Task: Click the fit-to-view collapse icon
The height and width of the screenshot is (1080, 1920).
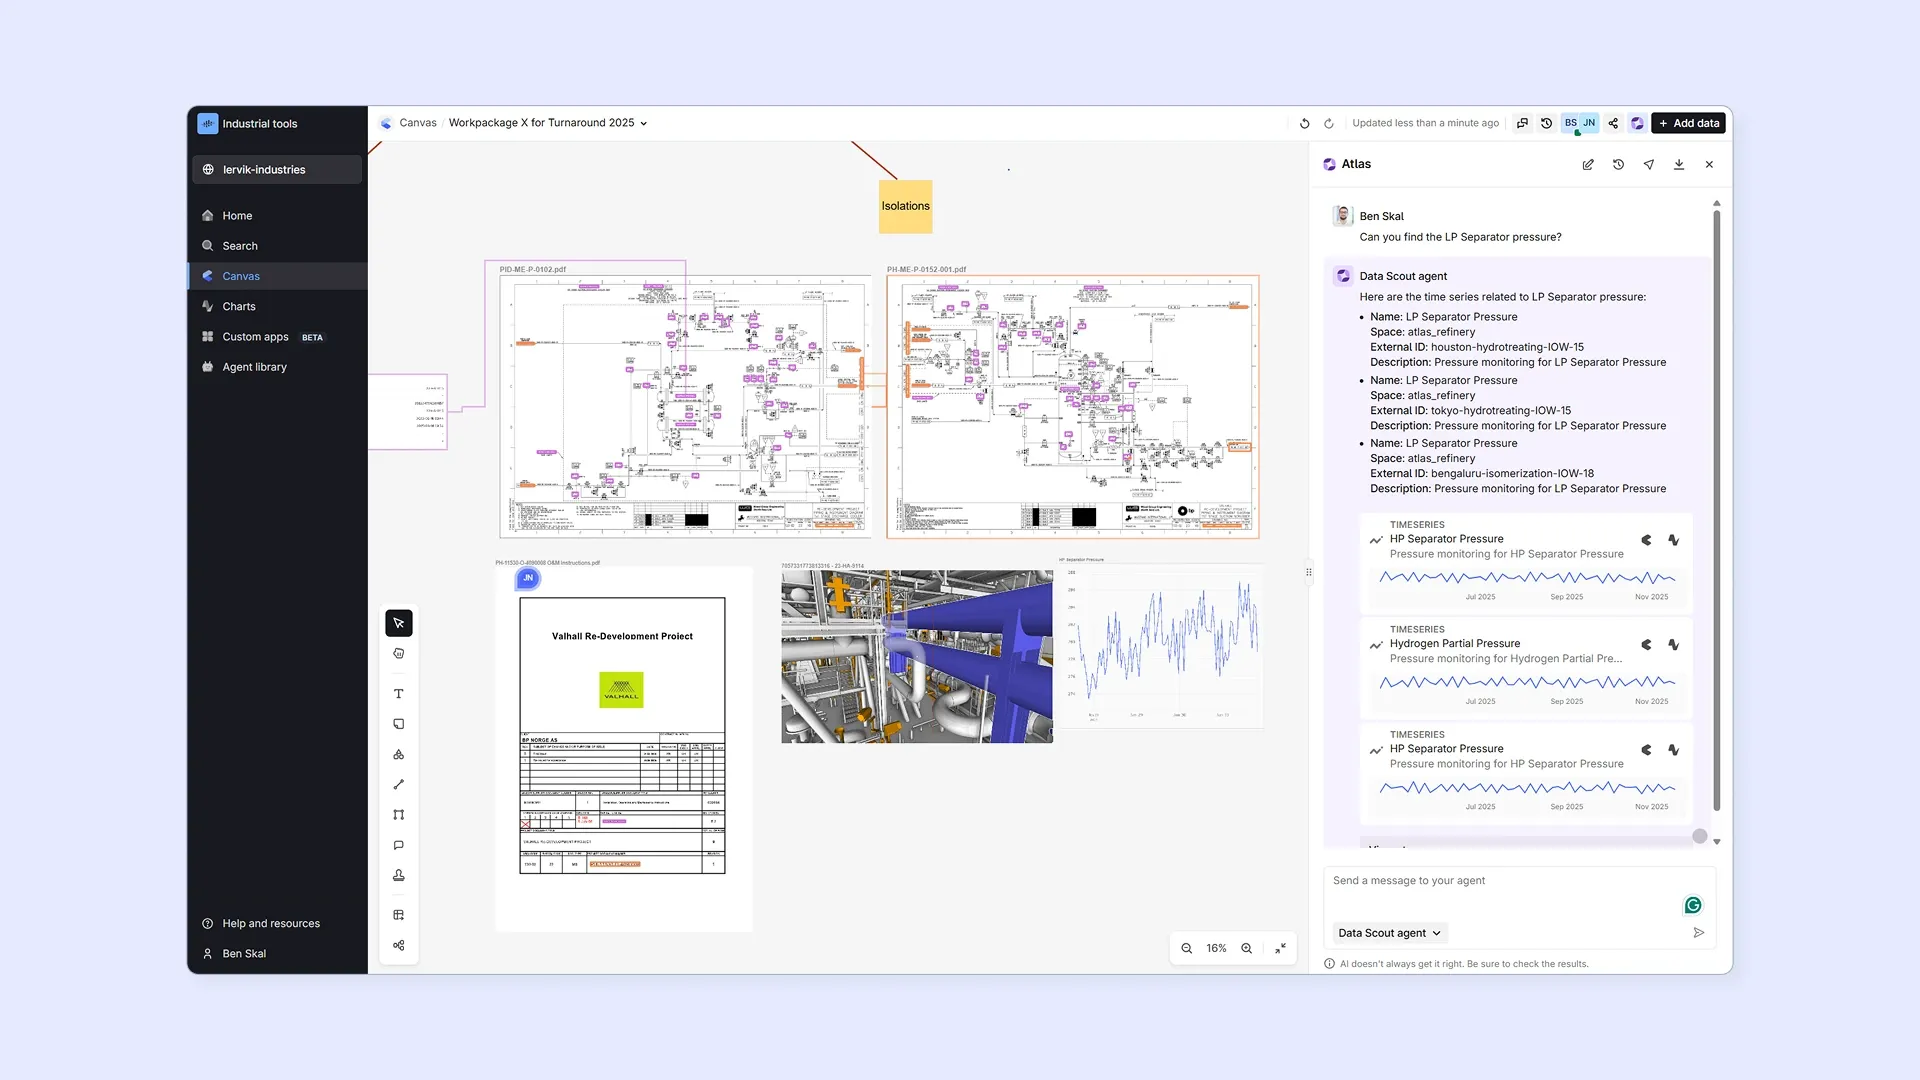Action: pyautogui.click(x=1280, y=948)
